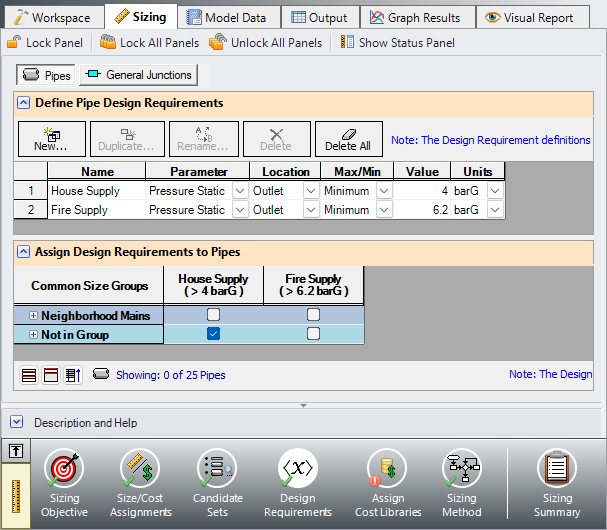
Task: Open Assign Cost Libraries panel
Action: click(388, 482)
